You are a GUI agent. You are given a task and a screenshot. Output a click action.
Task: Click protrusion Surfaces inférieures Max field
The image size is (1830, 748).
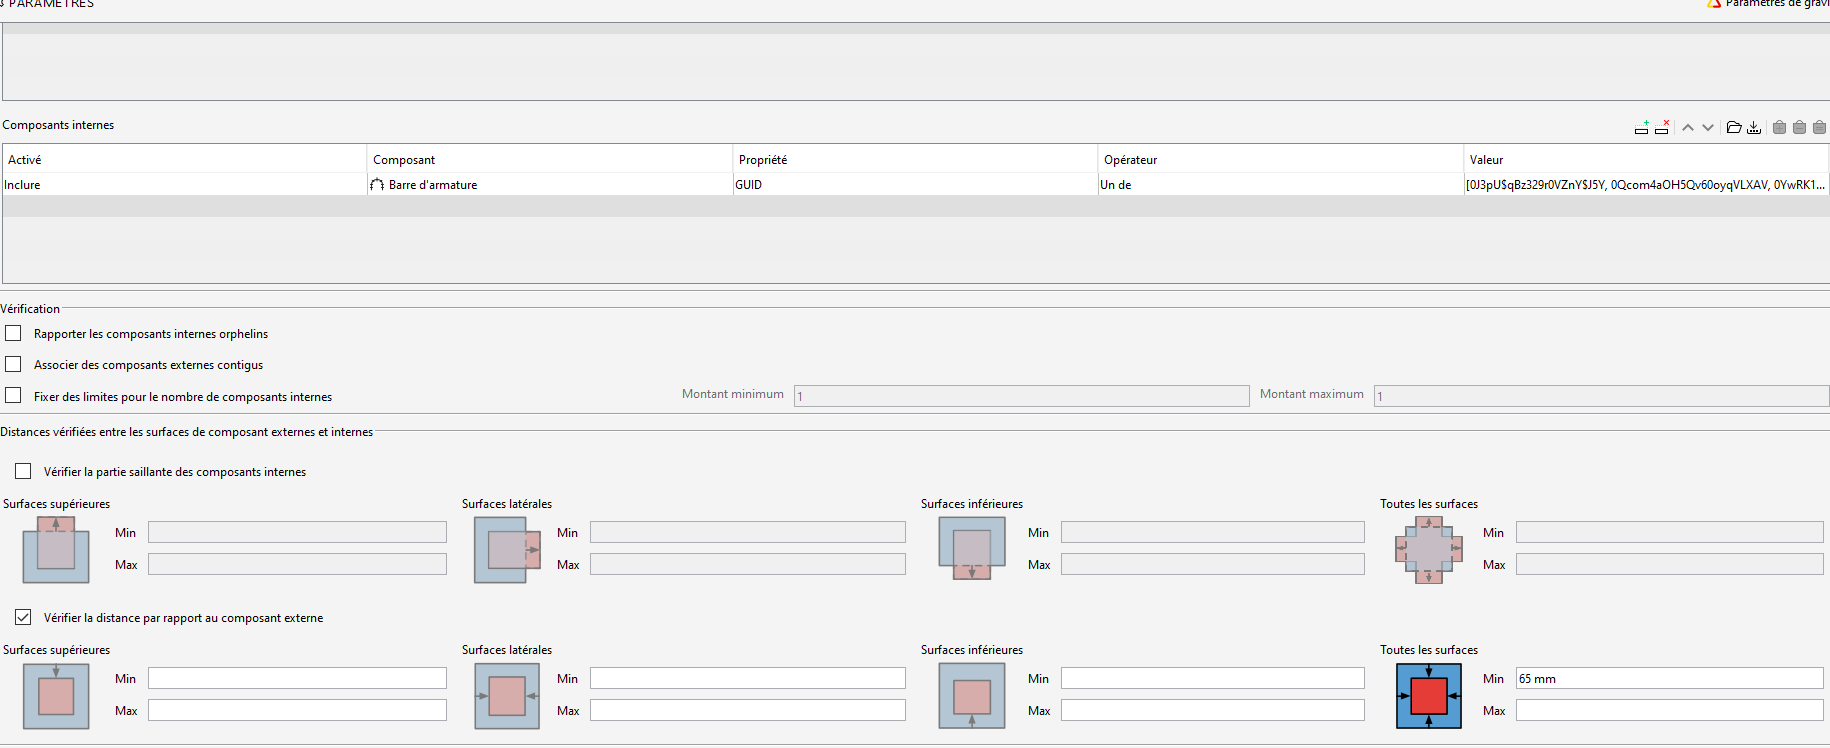pyautogui.click(x=1212, y=564)
